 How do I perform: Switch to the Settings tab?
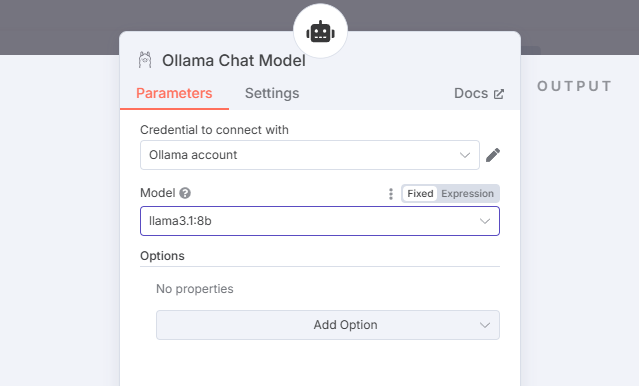[272, 93]
